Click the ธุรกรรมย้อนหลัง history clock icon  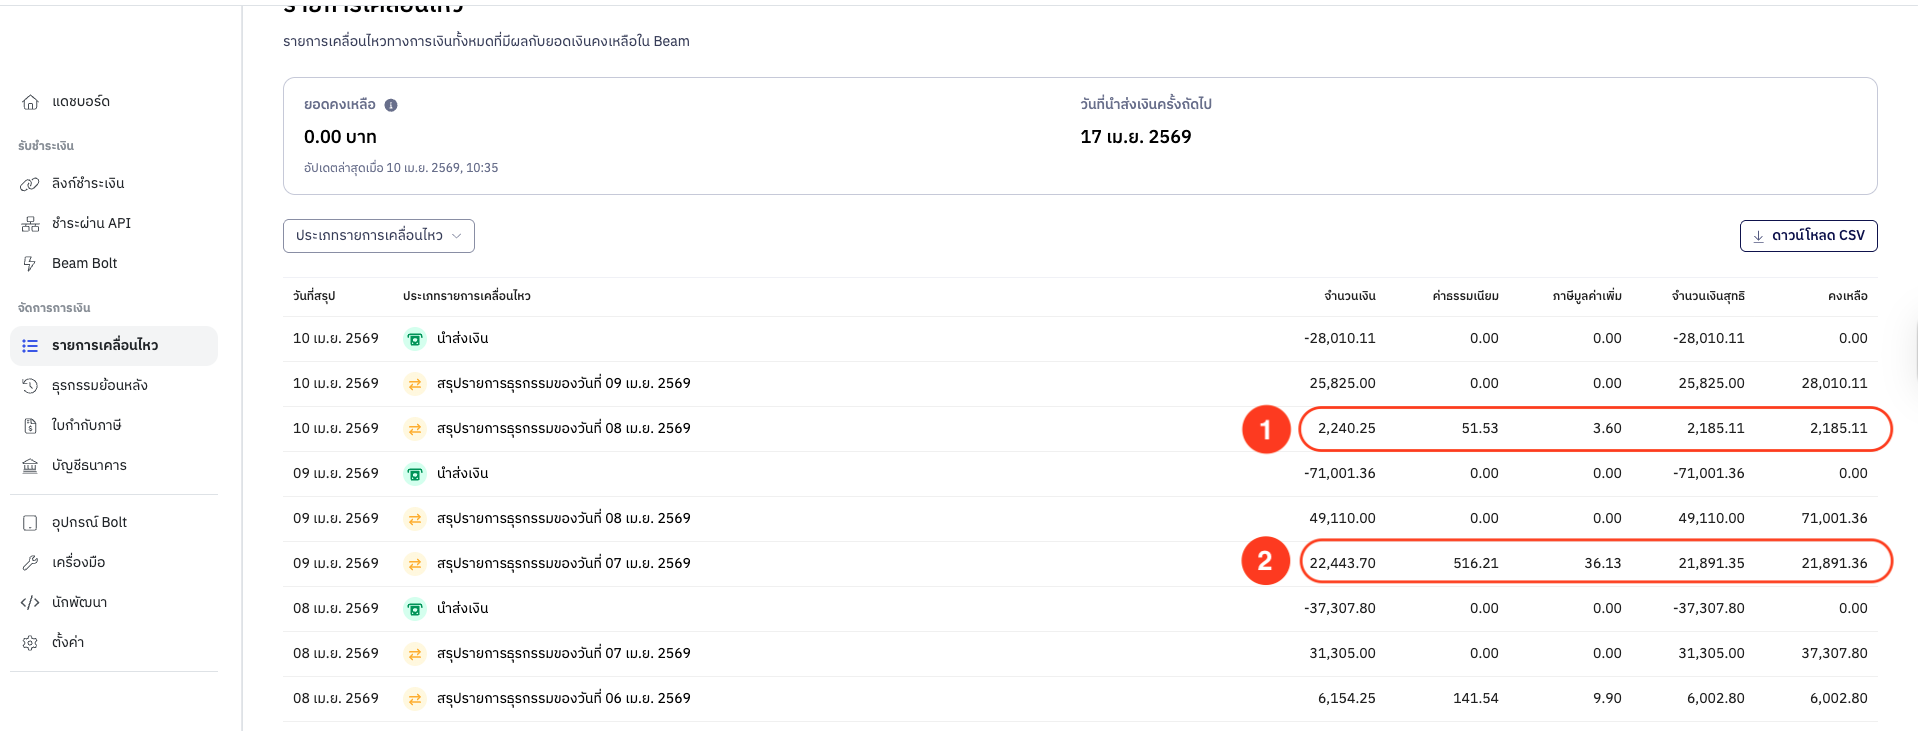coord(30,386)
